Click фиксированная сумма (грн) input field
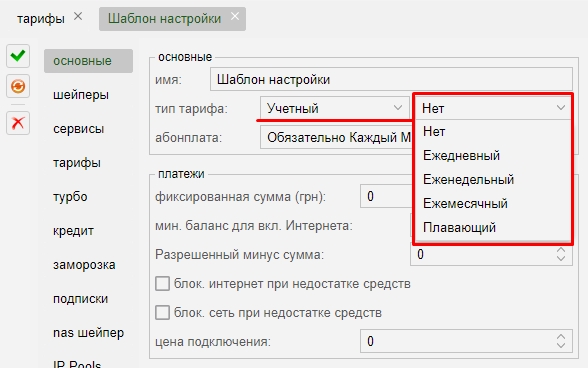 [386, 196]
